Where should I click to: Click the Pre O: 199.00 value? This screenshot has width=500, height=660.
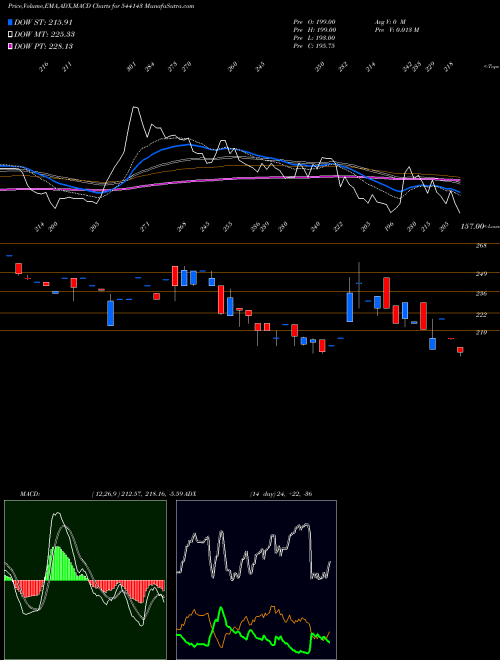pos(314,22)
